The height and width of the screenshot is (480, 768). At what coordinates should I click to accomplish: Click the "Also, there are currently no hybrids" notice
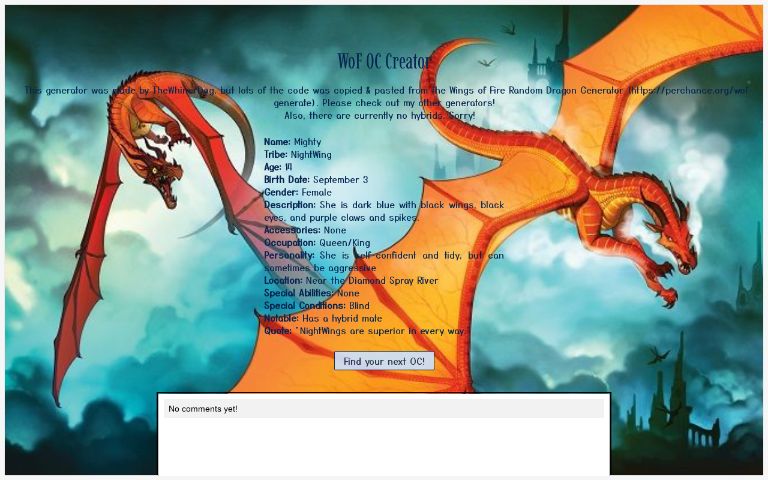click(384, 115)
